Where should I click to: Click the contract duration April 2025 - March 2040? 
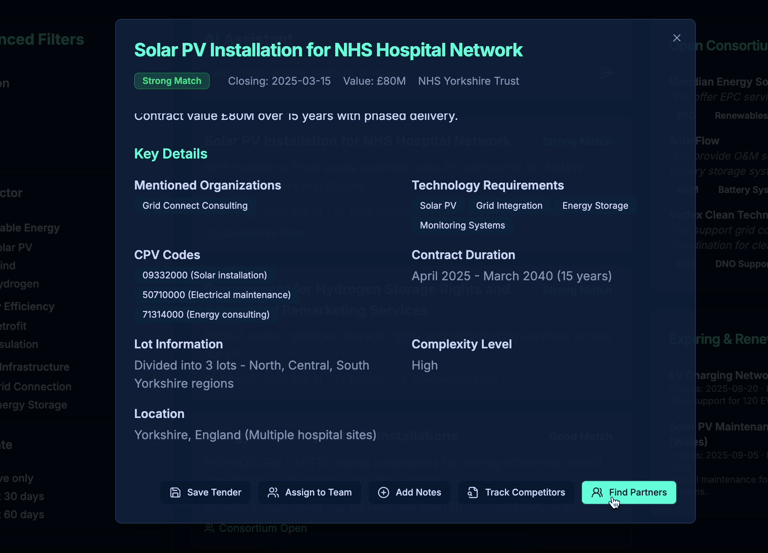511,276
